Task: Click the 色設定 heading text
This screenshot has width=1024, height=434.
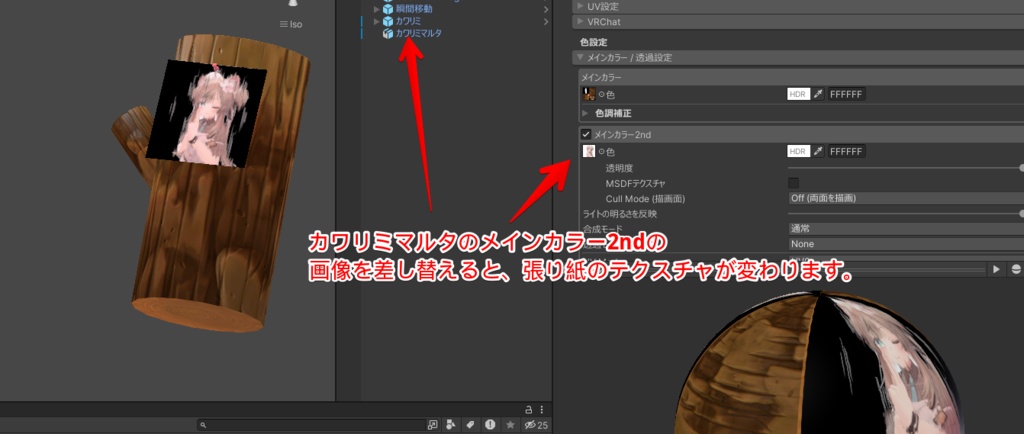Action: pos(593,42)
